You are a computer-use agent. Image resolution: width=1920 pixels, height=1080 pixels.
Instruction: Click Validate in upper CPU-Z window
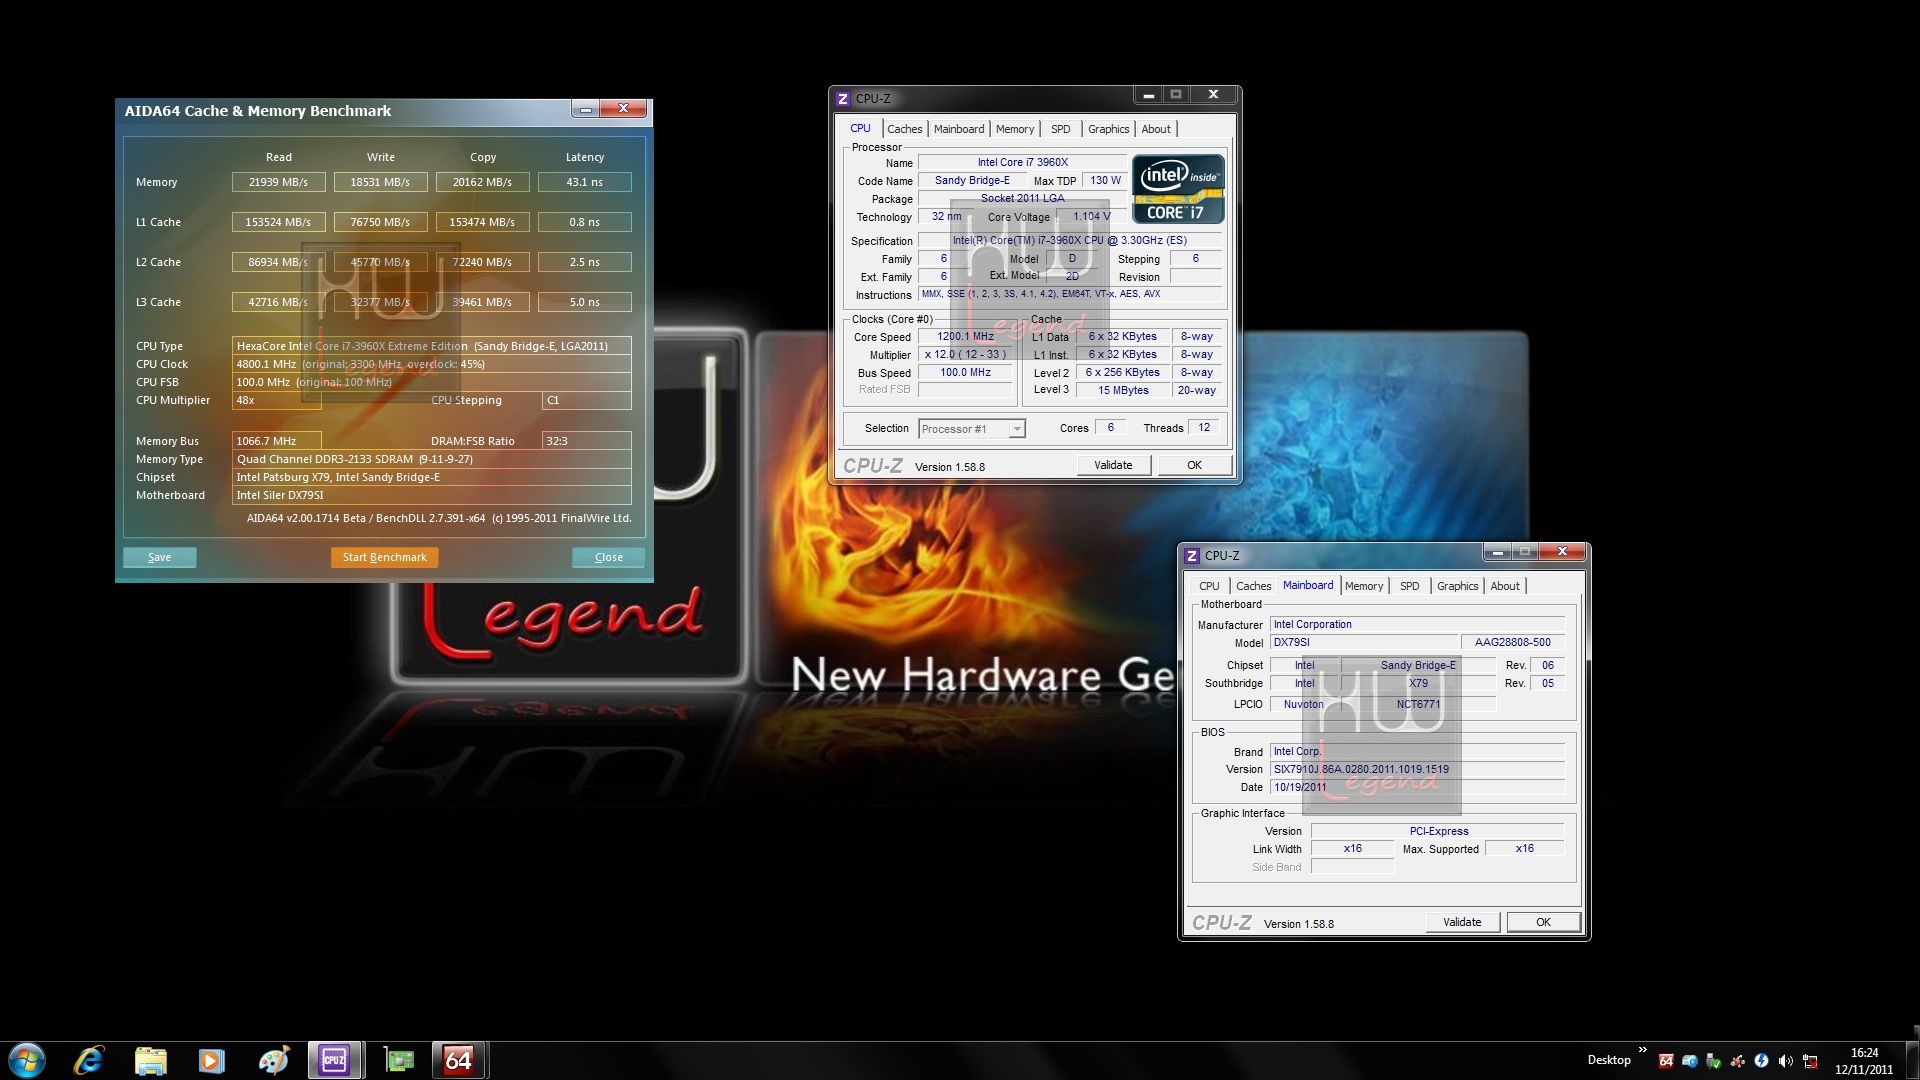[x=1113, y=465]
